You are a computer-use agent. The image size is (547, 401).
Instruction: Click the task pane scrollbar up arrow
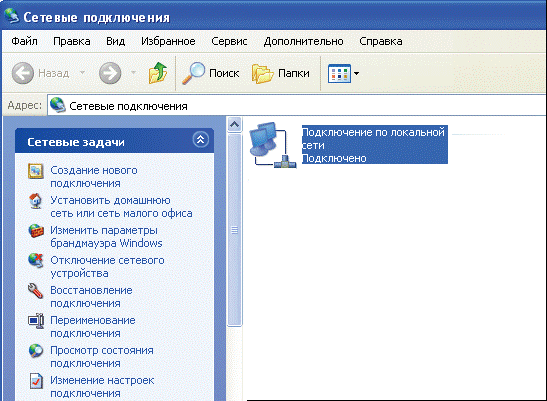[234, 125]
